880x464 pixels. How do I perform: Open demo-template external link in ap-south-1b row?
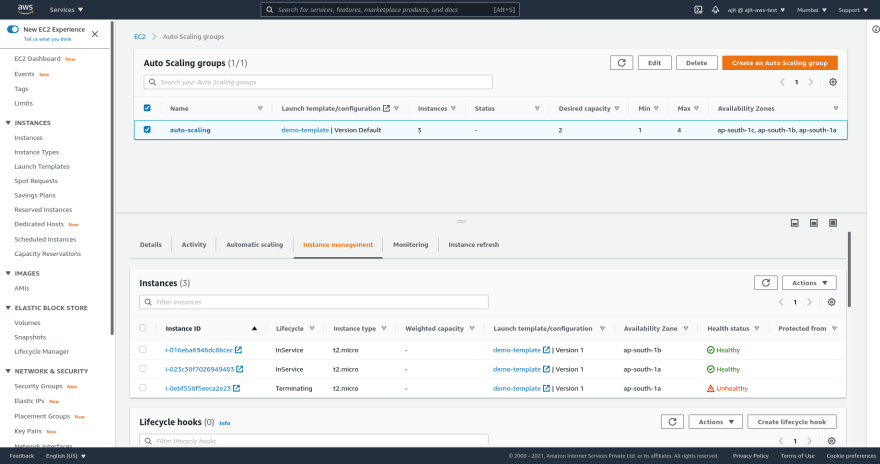(x=547, y=350)
